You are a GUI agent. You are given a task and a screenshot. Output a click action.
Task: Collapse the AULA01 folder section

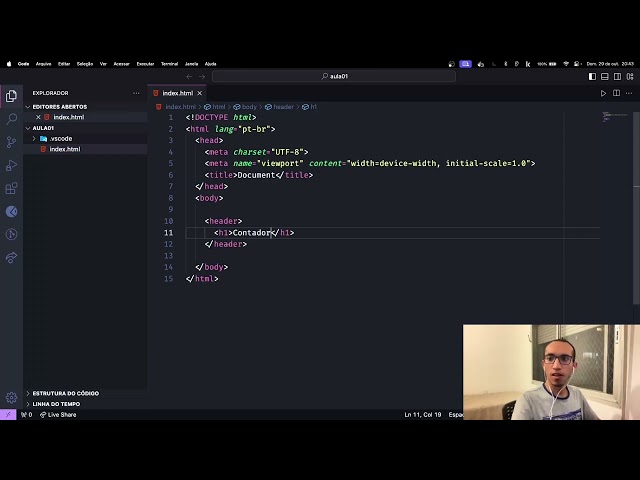pos(43,128)
